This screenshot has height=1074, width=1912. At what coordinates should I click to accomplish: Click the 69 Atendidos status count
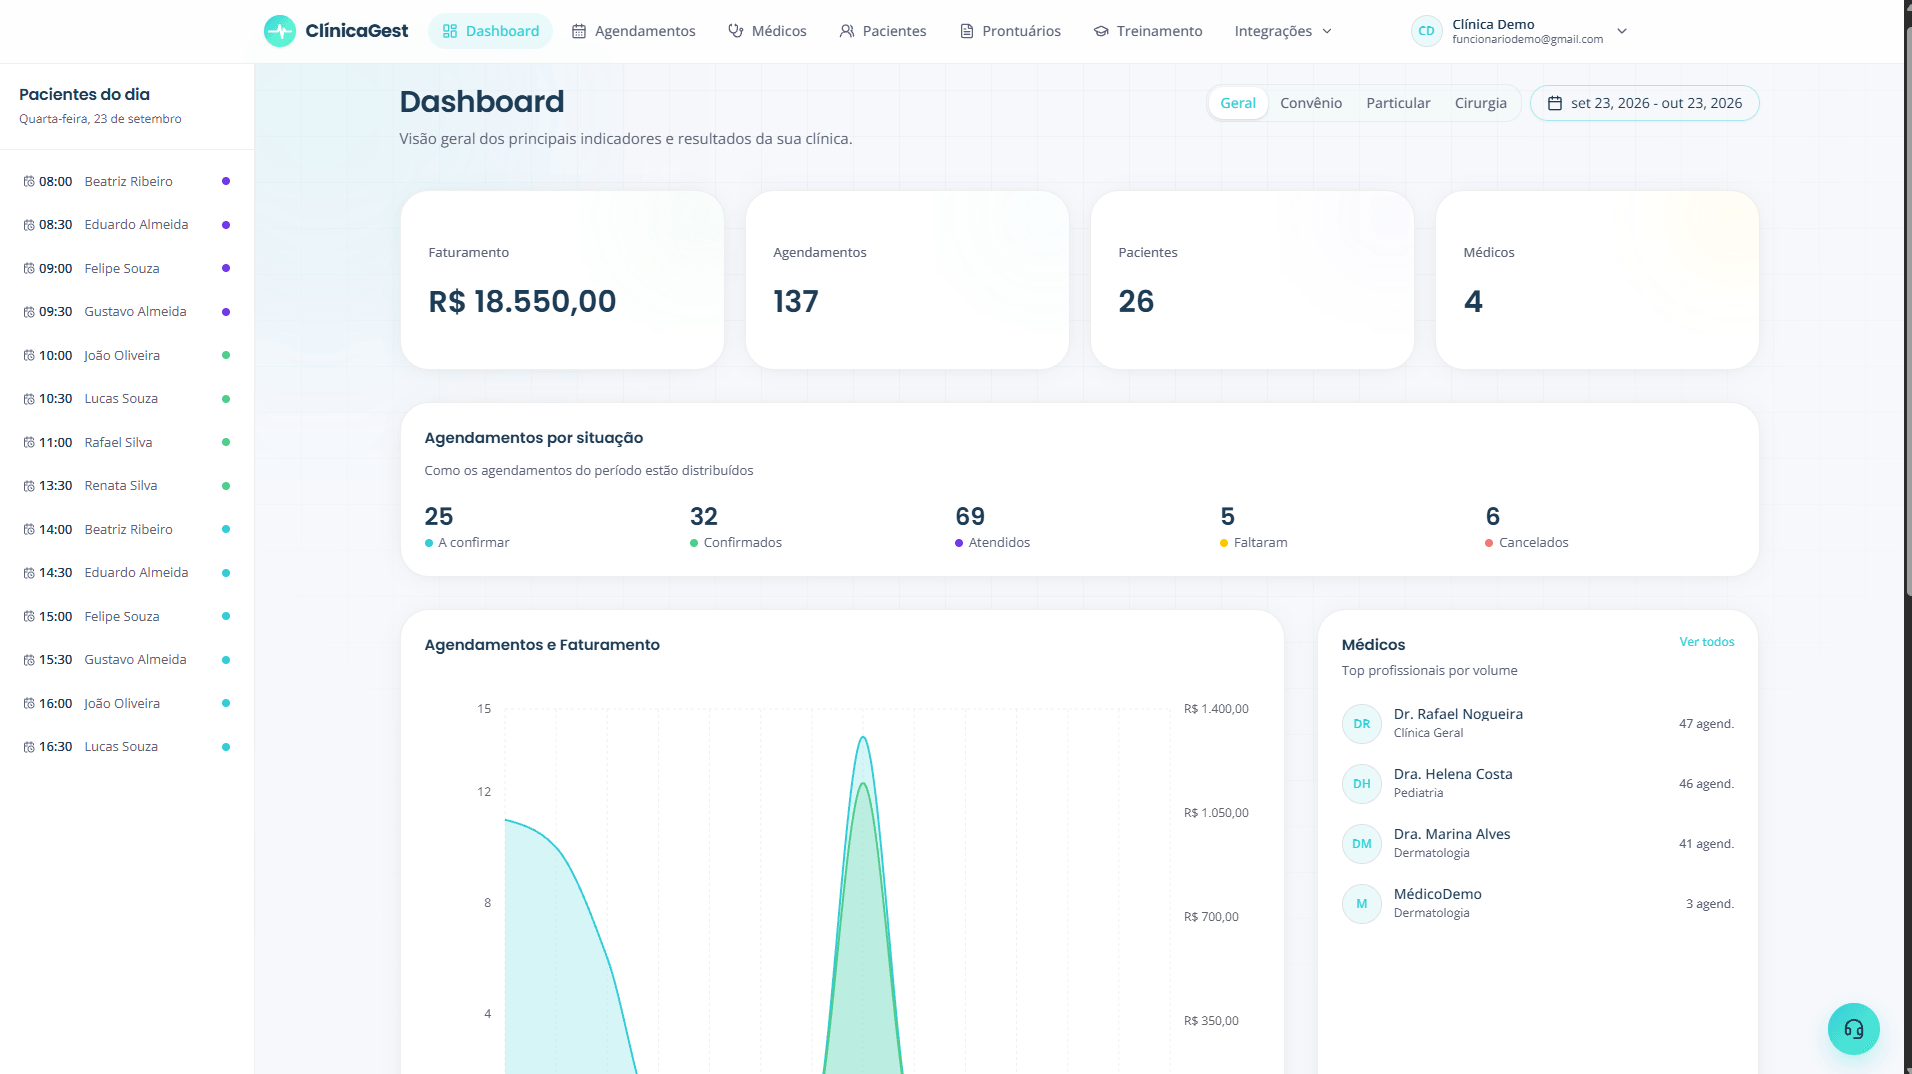coord(992,527)
